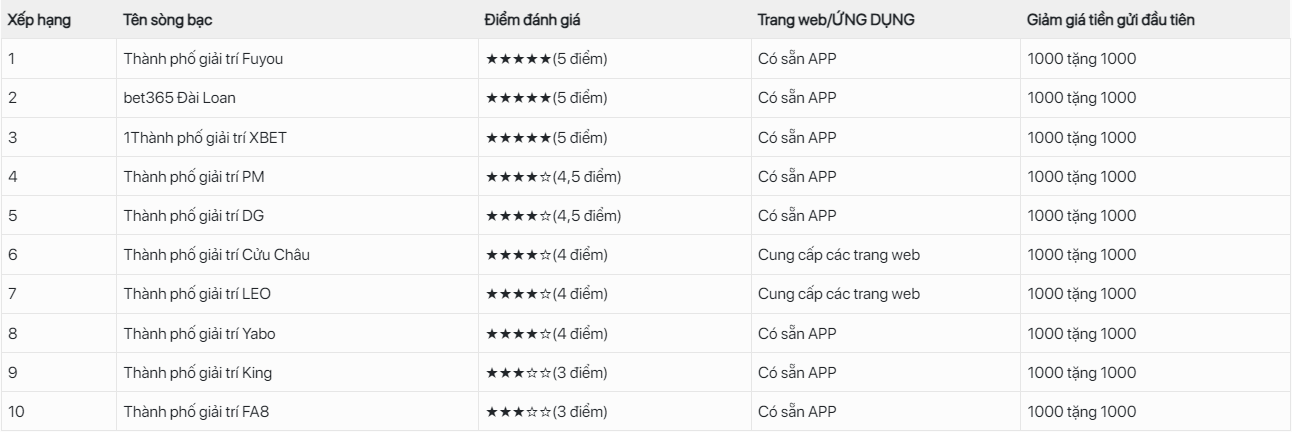The width and height of the screenshot is (1292, 432).
Task: Click the "Thành phố giải trí DG" cell
Action: (194, 215)
